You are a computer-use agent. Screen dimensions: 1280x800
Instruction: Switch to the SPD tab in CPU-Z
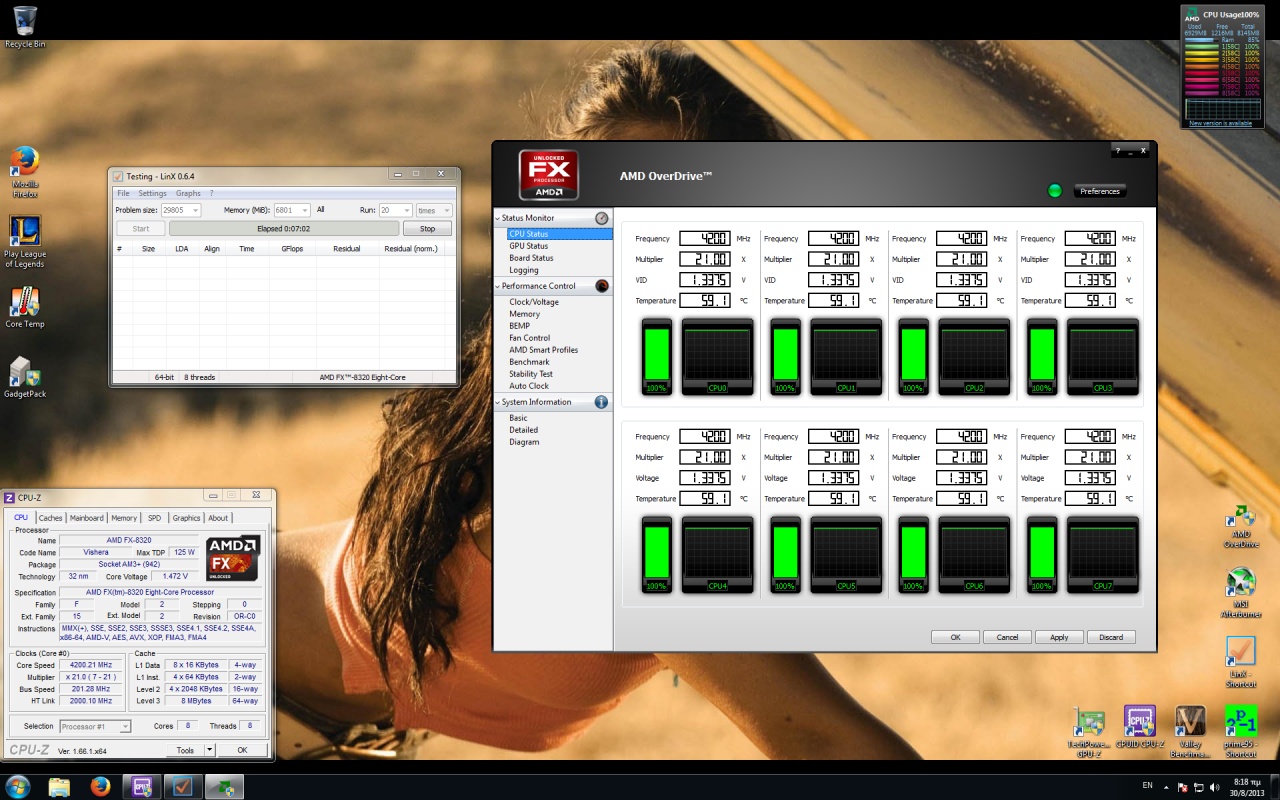[x=154, y=518]
